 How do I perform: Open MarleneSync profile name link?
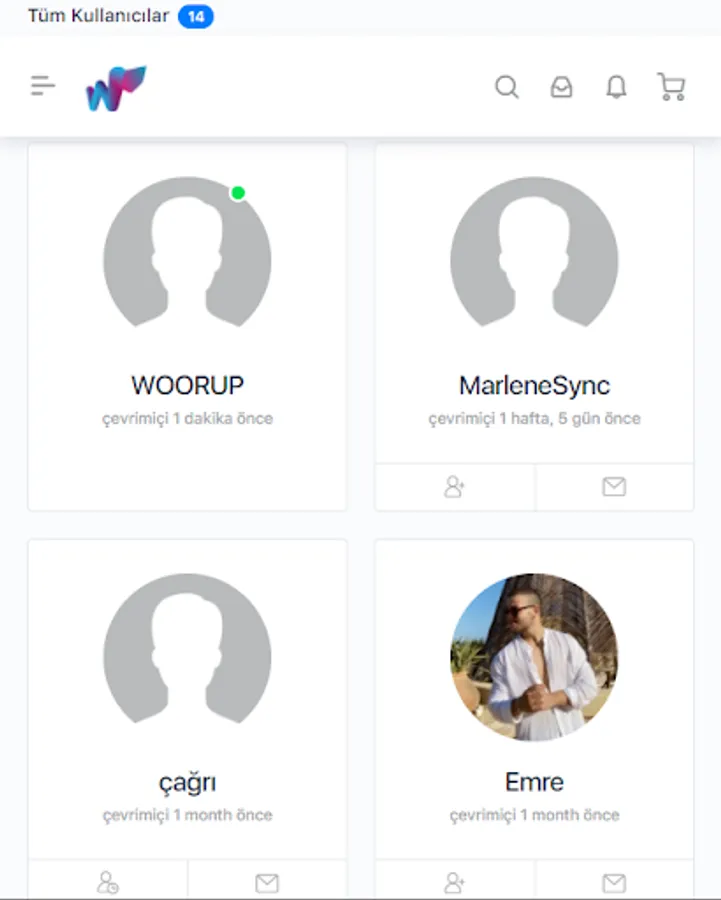[x=534, y=385]
